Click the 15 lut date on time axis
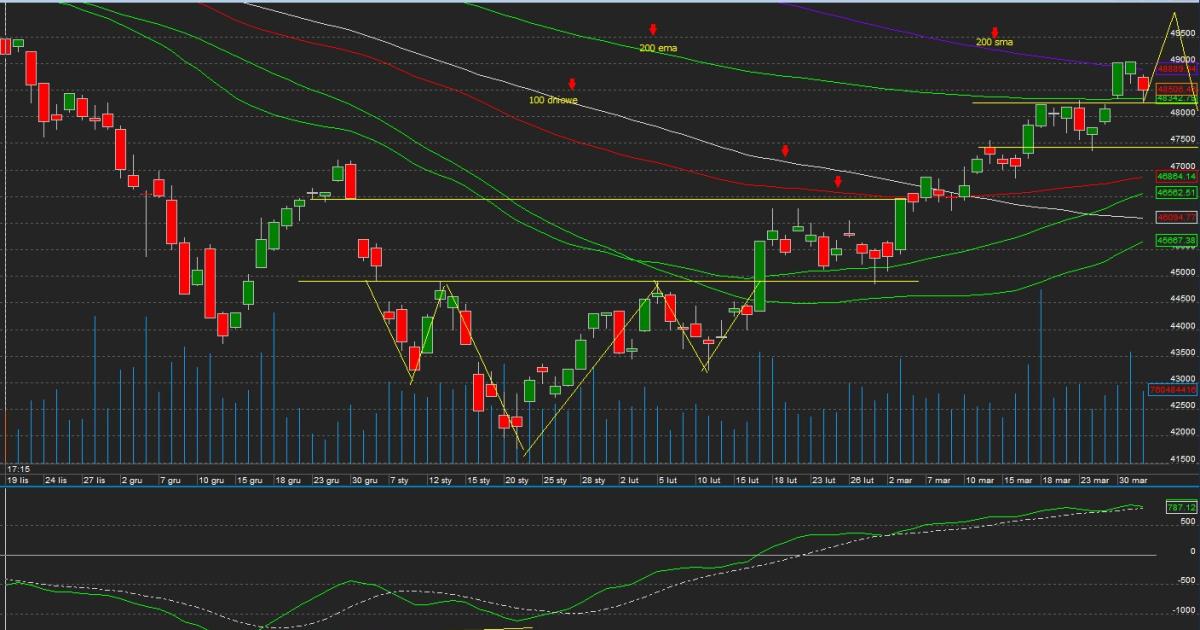The height and width of the screenshot is (630, 1200). (749, 481)
